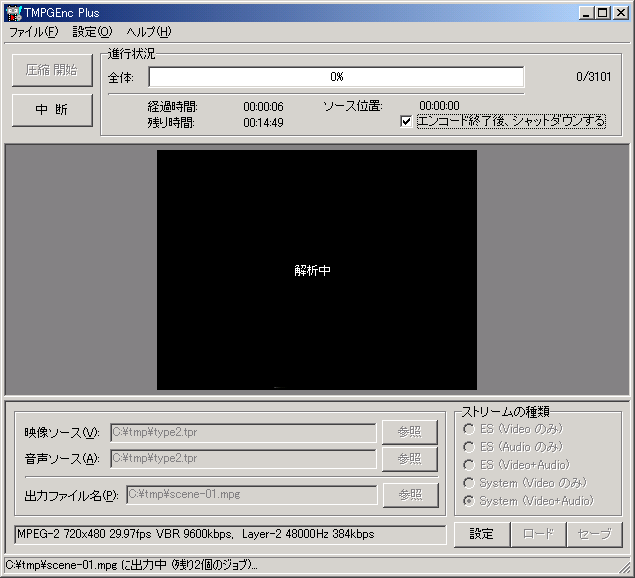635x578 pixels.
Task: Open the ヘルプ(H) menu
Action: pos(149,32)
